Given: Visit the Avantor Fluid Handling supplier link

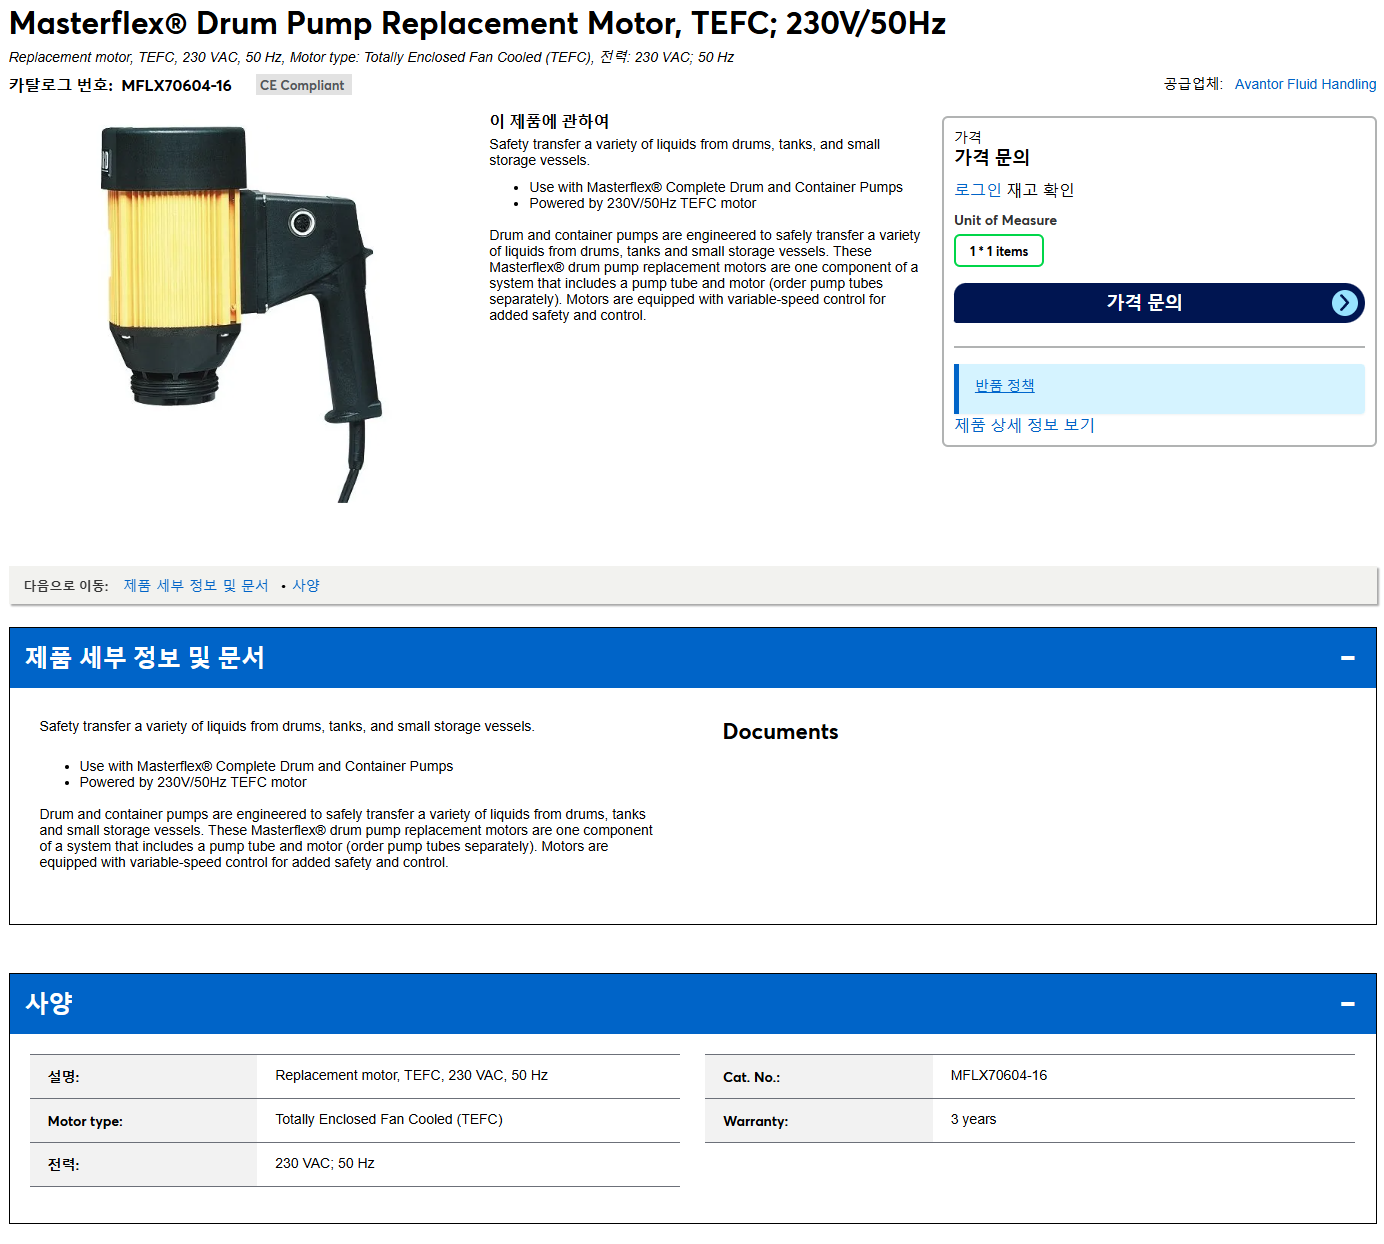Looking at the screenshot, I should click(x=1305, y=84).
